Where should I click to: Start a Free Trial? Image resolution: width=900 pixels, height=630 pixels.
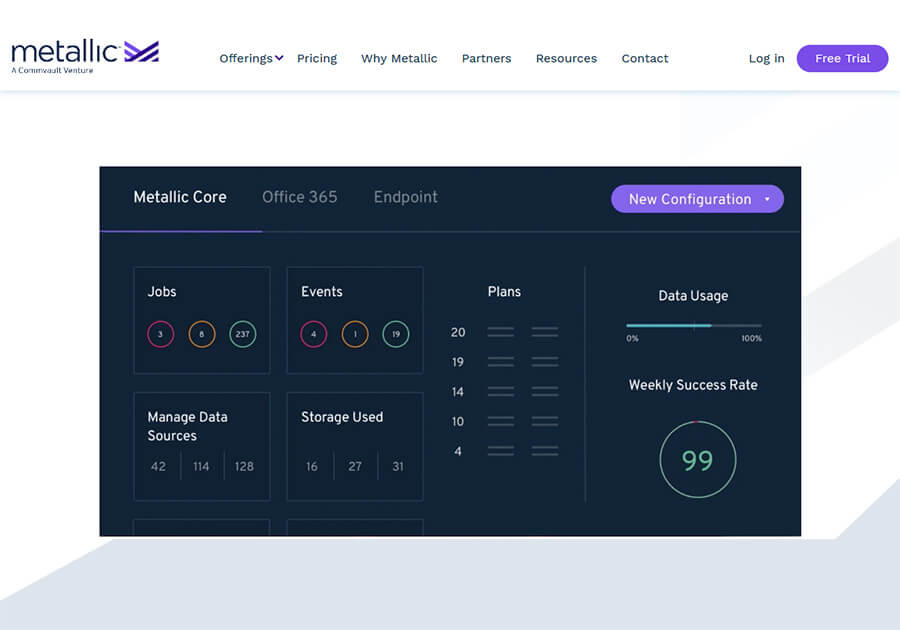point(842,58)
